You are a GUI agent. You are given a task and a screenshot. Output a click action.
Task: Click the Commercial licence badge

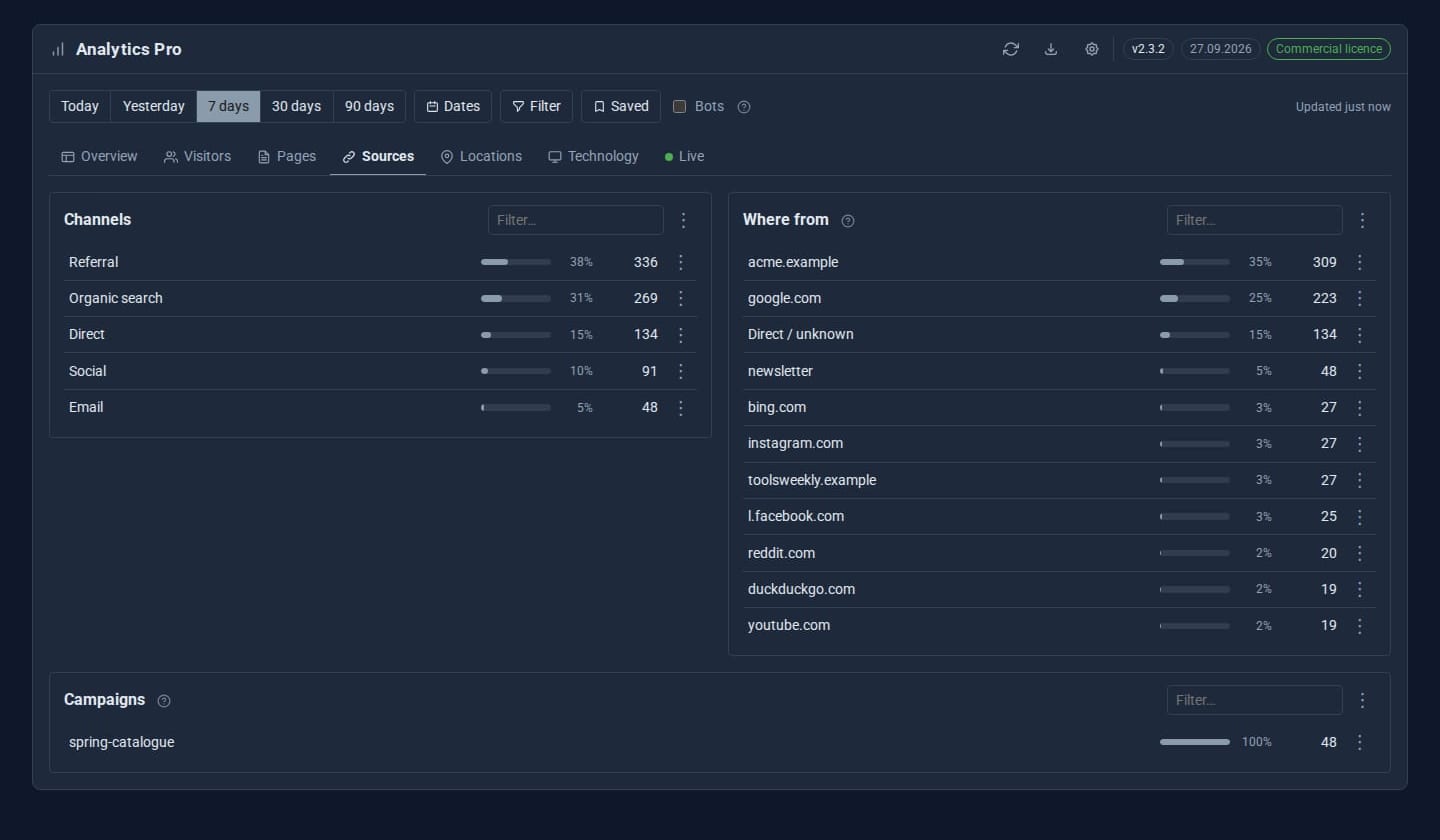click(x=1329, y=49)
